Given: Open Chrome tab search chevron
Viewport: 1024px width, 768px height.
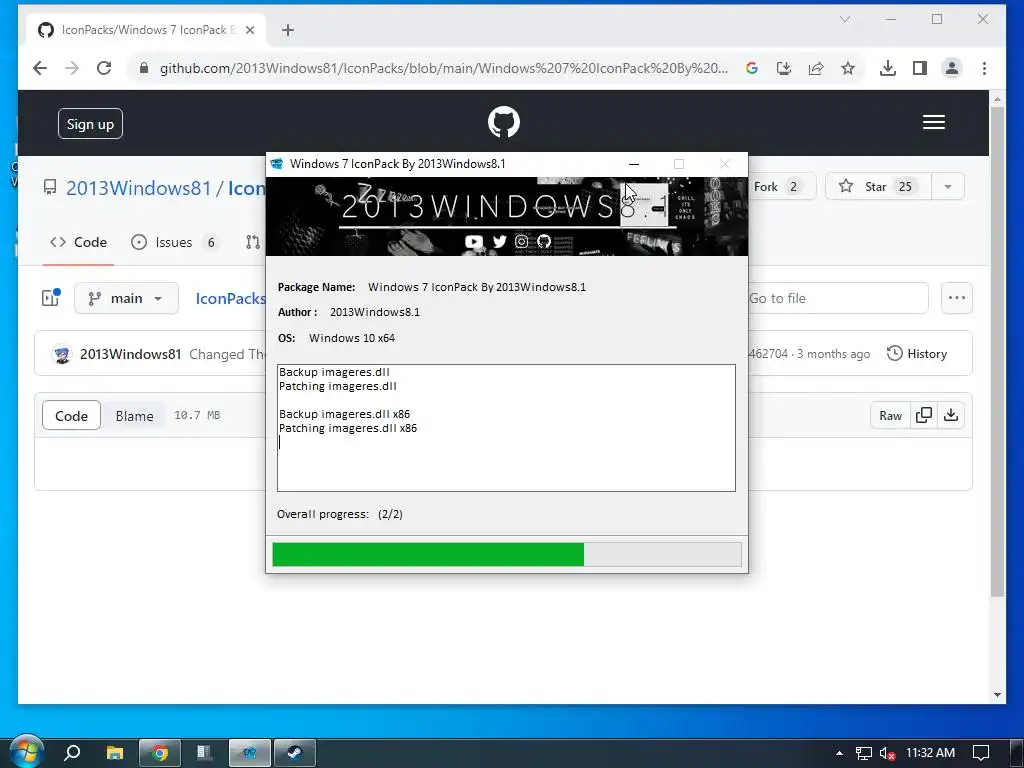Looking at the screenshot, I should point(844,19).
